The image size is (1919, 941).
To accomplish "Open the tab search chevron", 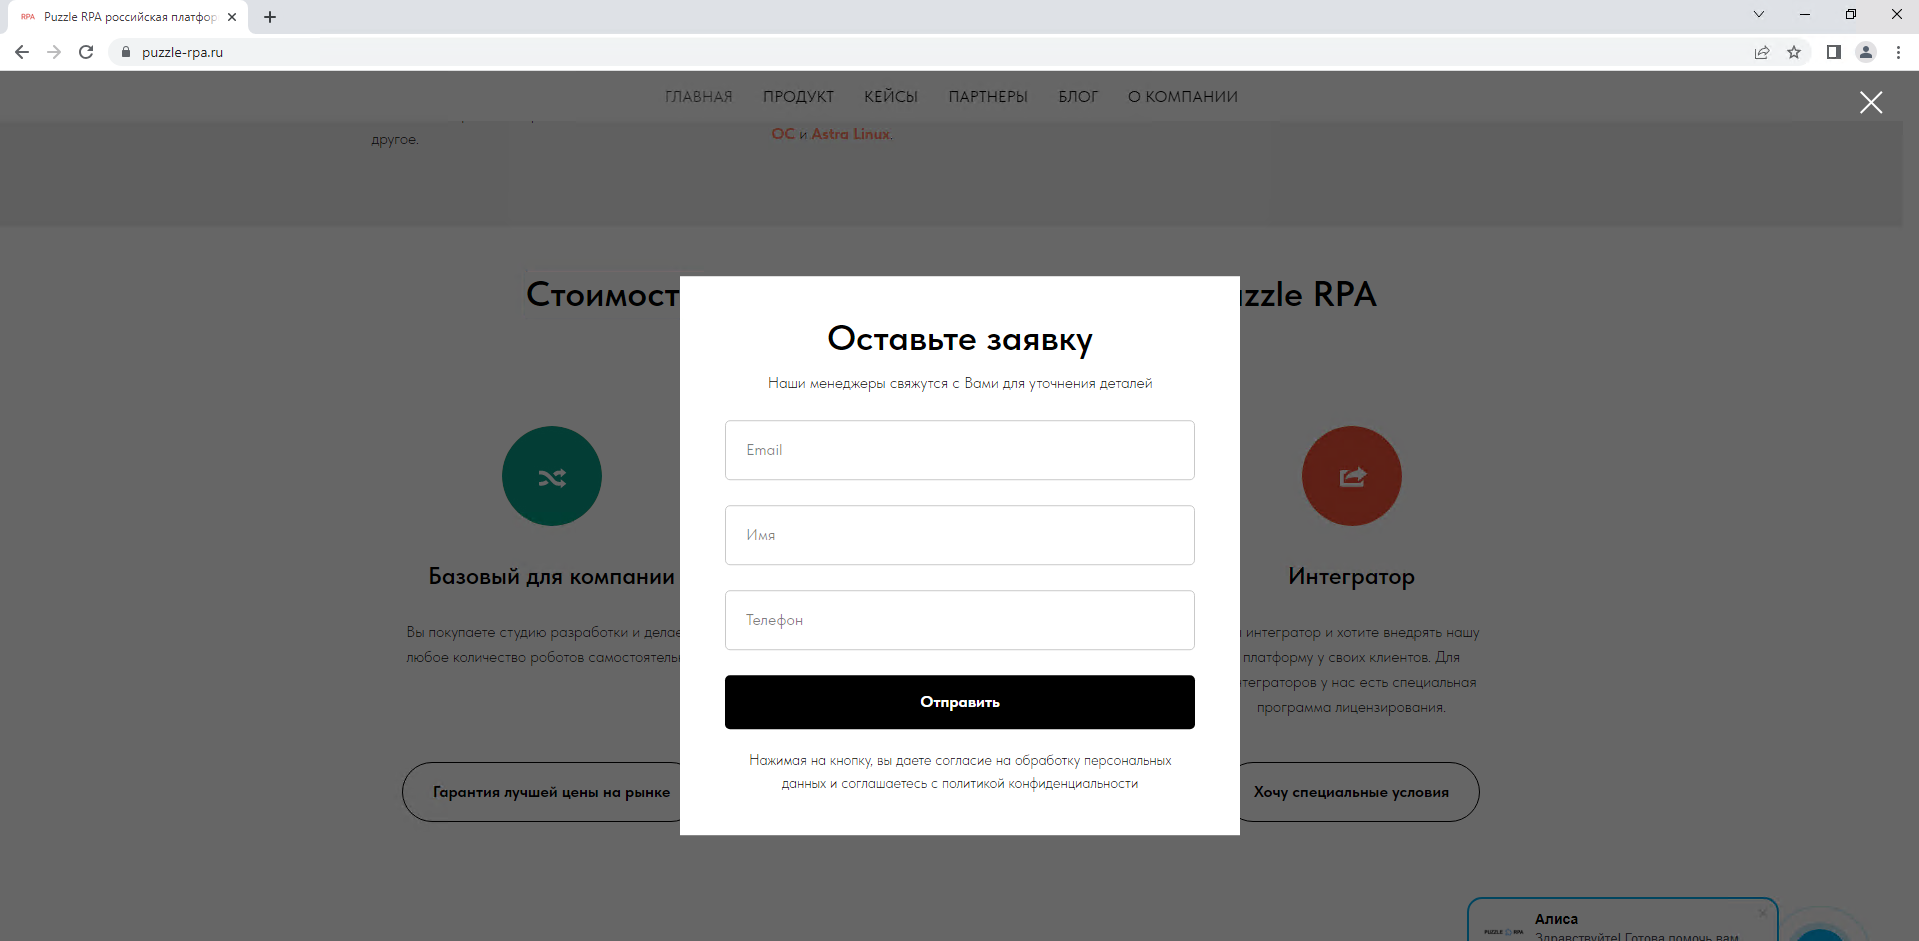I will click(1759, 14).
